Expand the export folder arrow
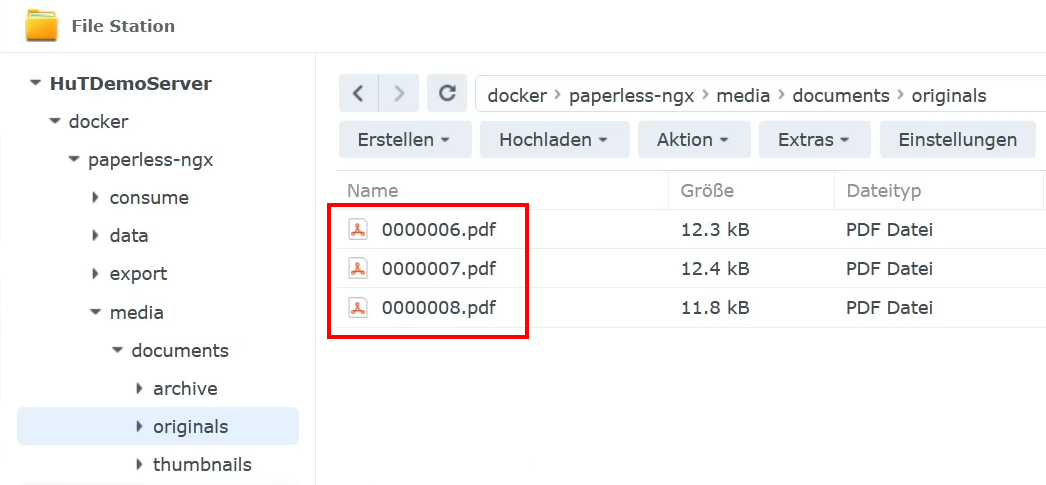Viewport: 1046px width, 485px height. pos(95,274)
